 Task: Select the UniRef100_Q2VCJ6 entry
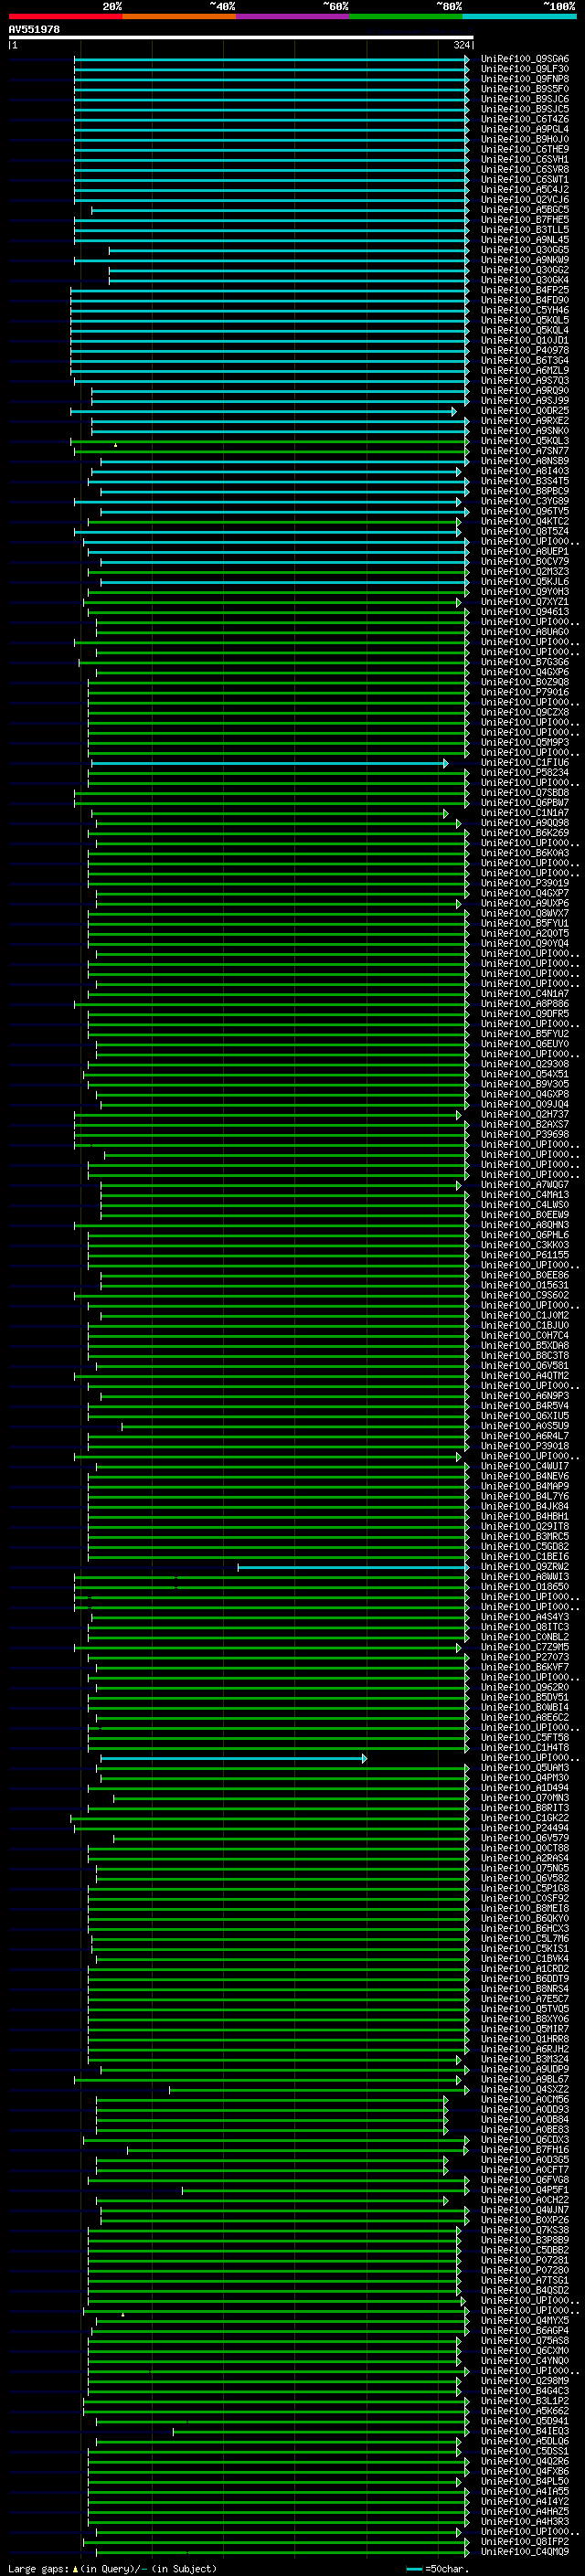pos(525,200)
